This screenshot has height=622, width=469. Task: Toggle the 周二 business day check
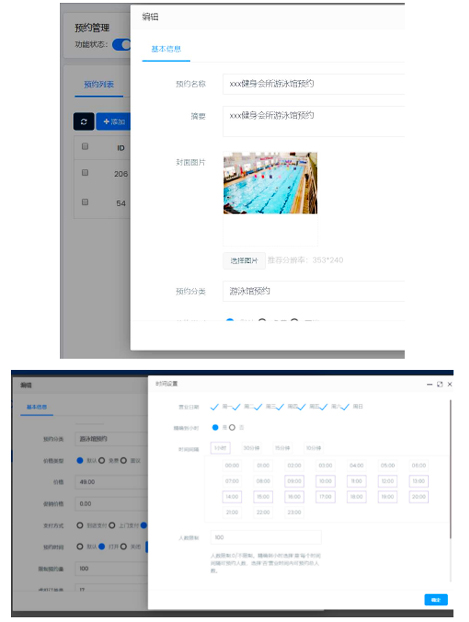pyautogui.click(x=236, y=407)
